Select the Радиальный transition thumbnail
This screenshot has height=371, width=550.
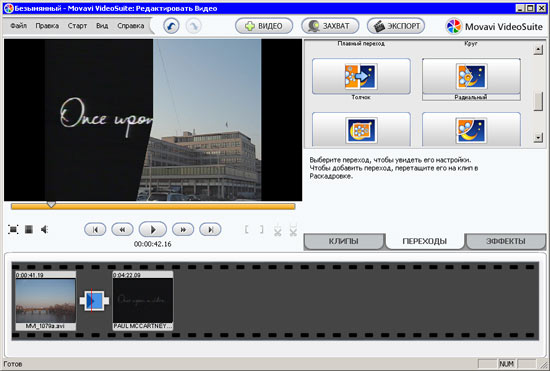point(471,76)
